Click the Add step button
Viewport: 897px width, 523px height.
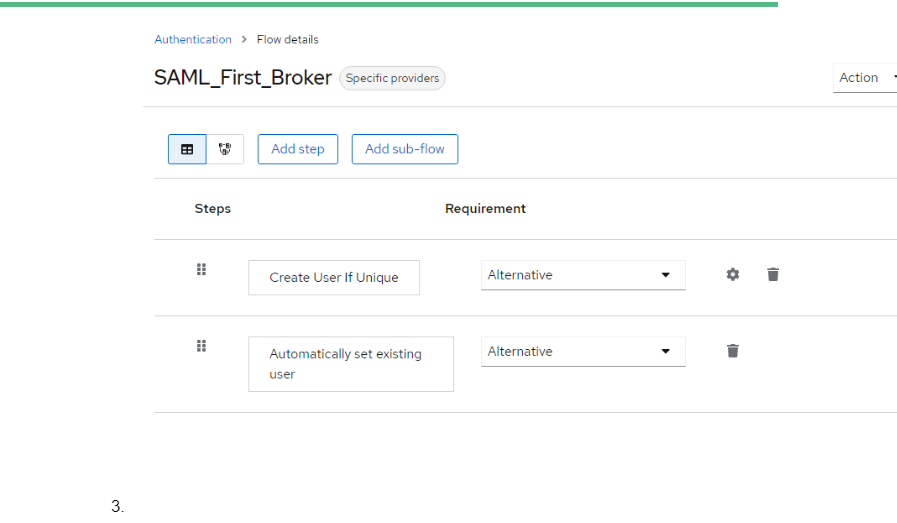point(297,149)
